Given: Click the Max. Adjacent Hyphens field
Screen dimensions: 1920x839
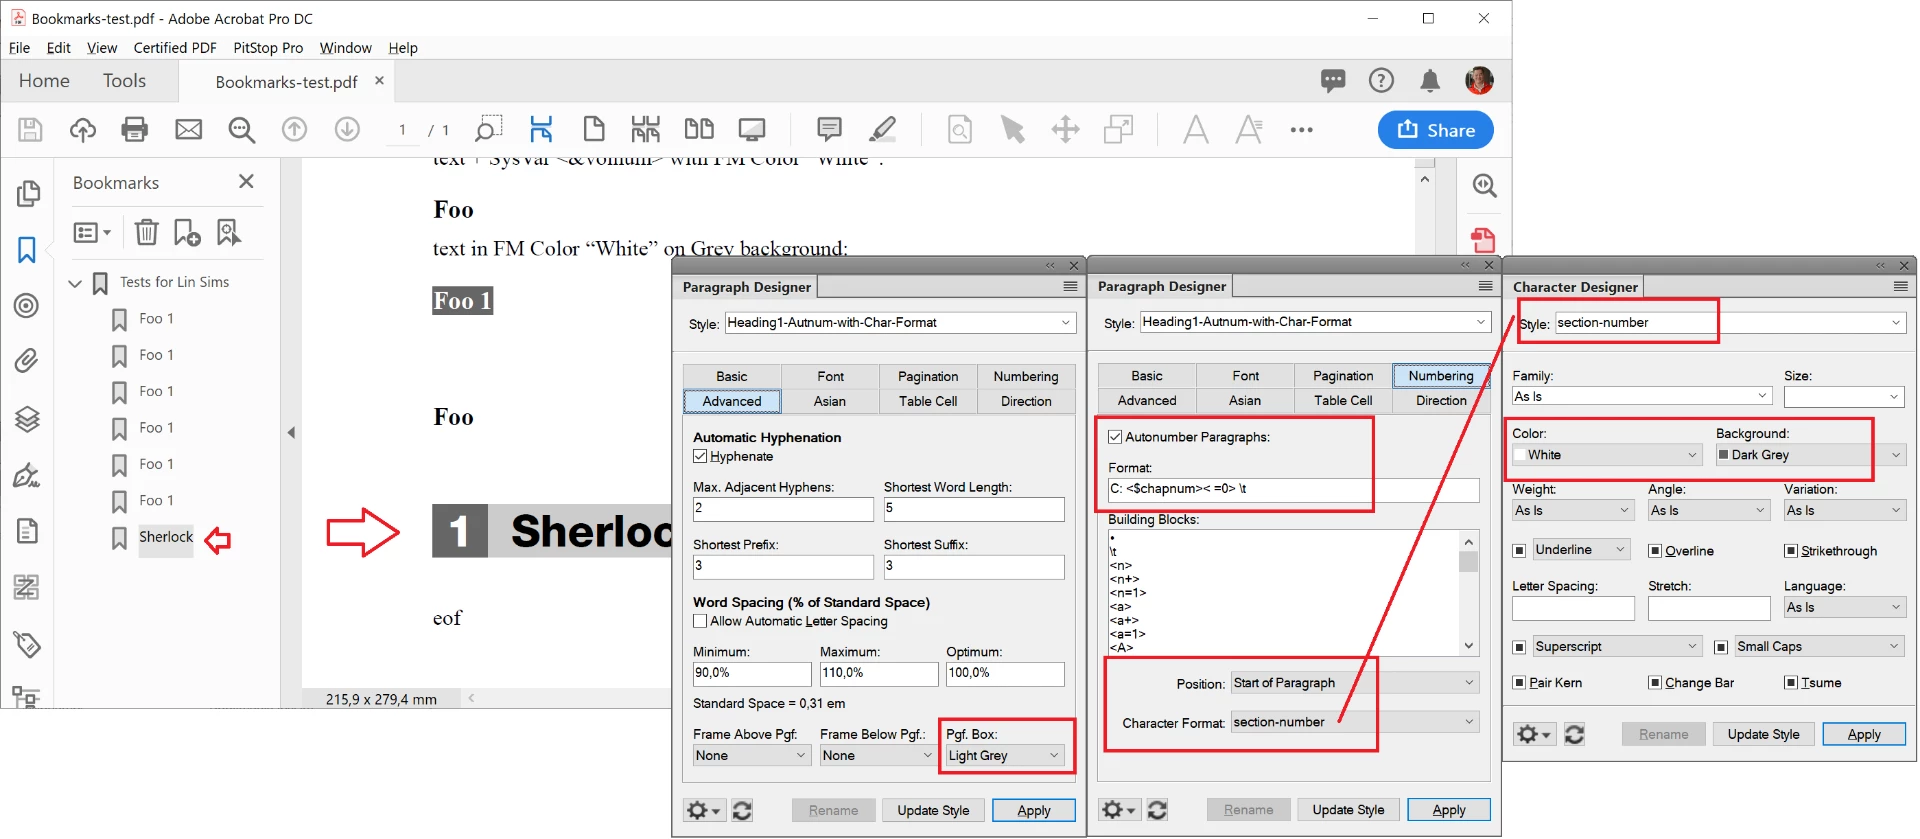Looking at the screenshot, I should point(783,509).
